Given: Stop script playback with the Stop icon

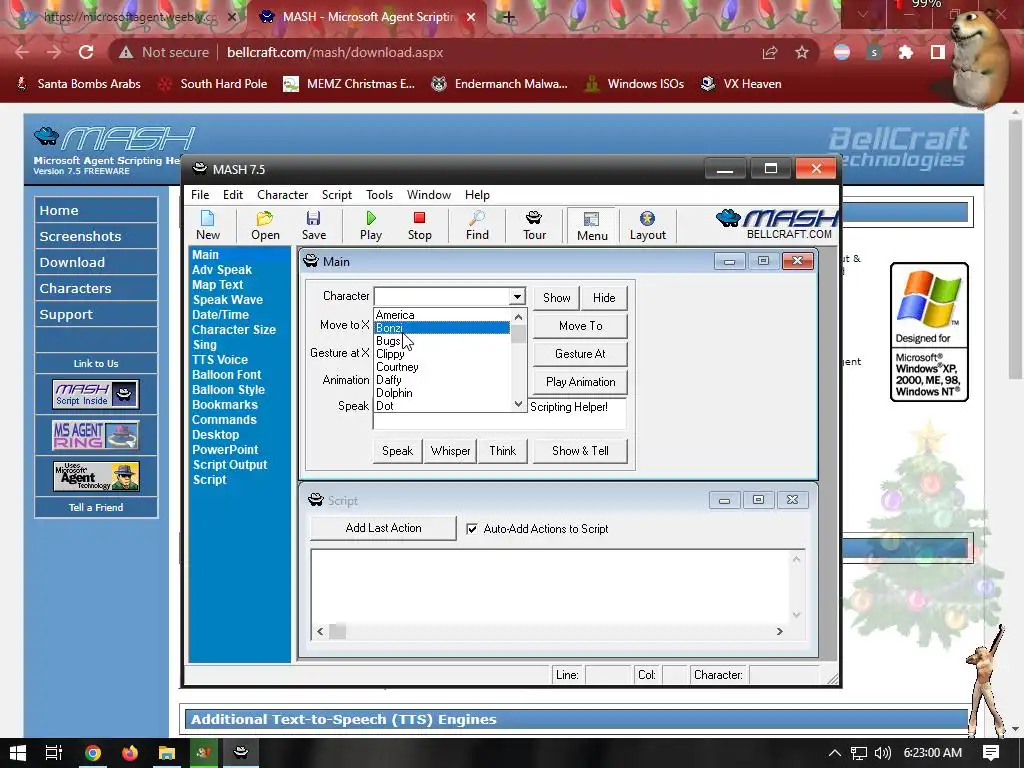Looking at the screenshot, I should point(419,225).
